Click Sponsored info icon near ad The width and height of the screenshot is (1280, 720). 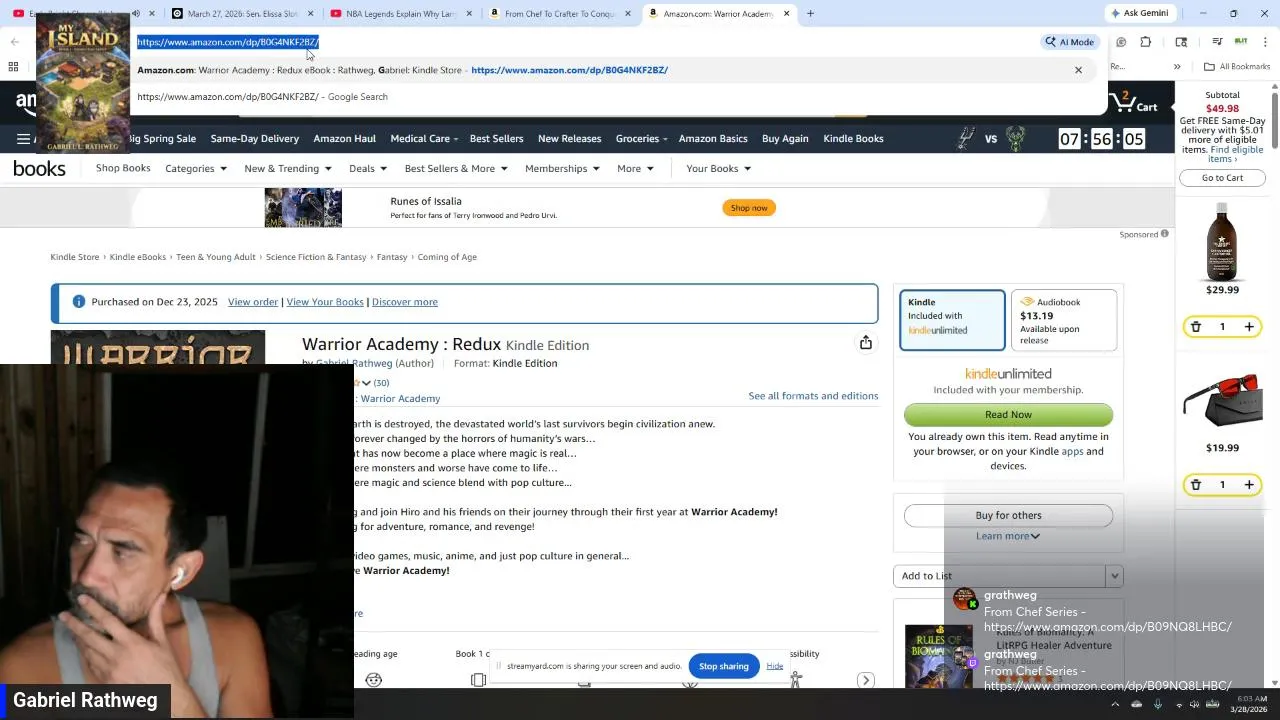[1165, 234]
